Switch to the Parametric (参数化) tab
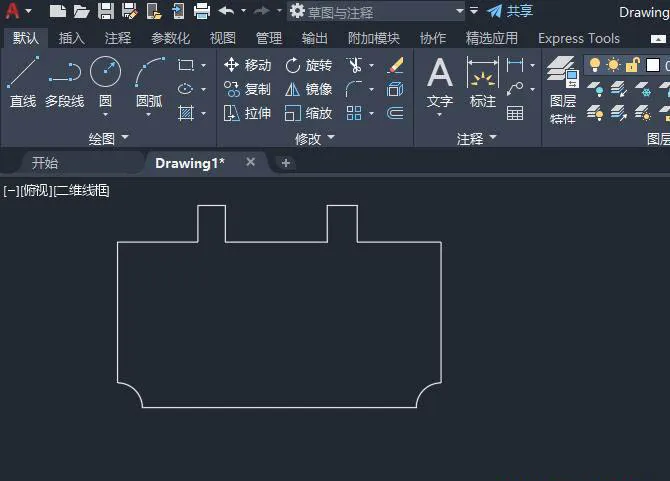The width and height of the screenshot is (670, 481). [170, 38]
